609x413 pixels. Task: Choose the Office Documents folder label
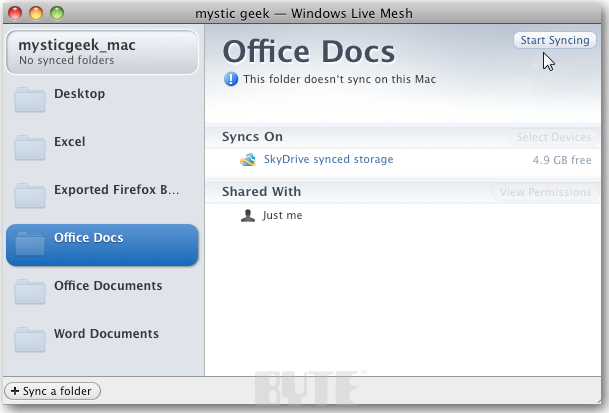[x=108, y=286]
